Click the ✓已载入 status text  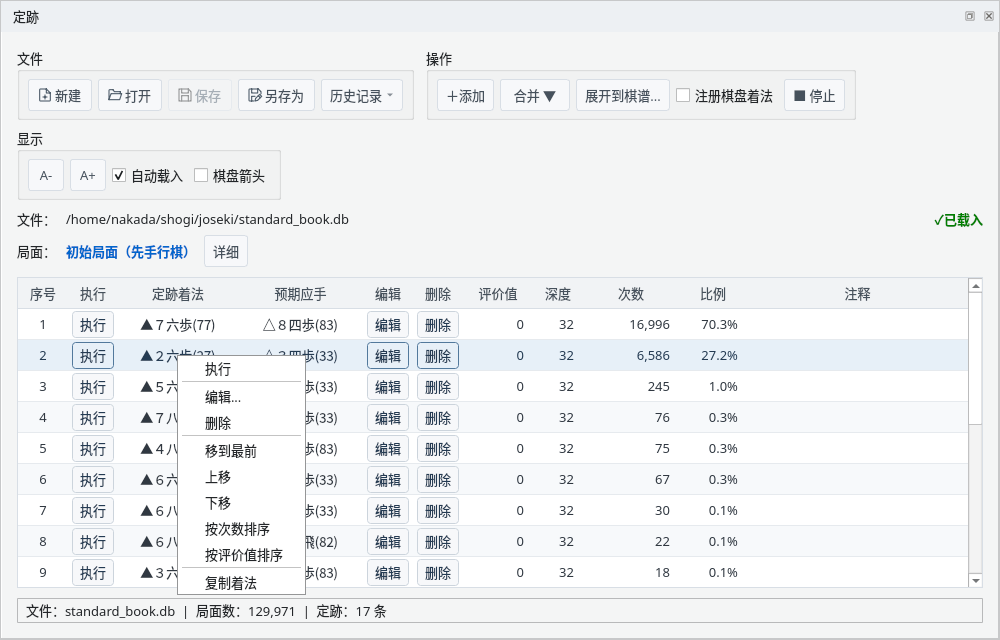click(x=958, y=221)
